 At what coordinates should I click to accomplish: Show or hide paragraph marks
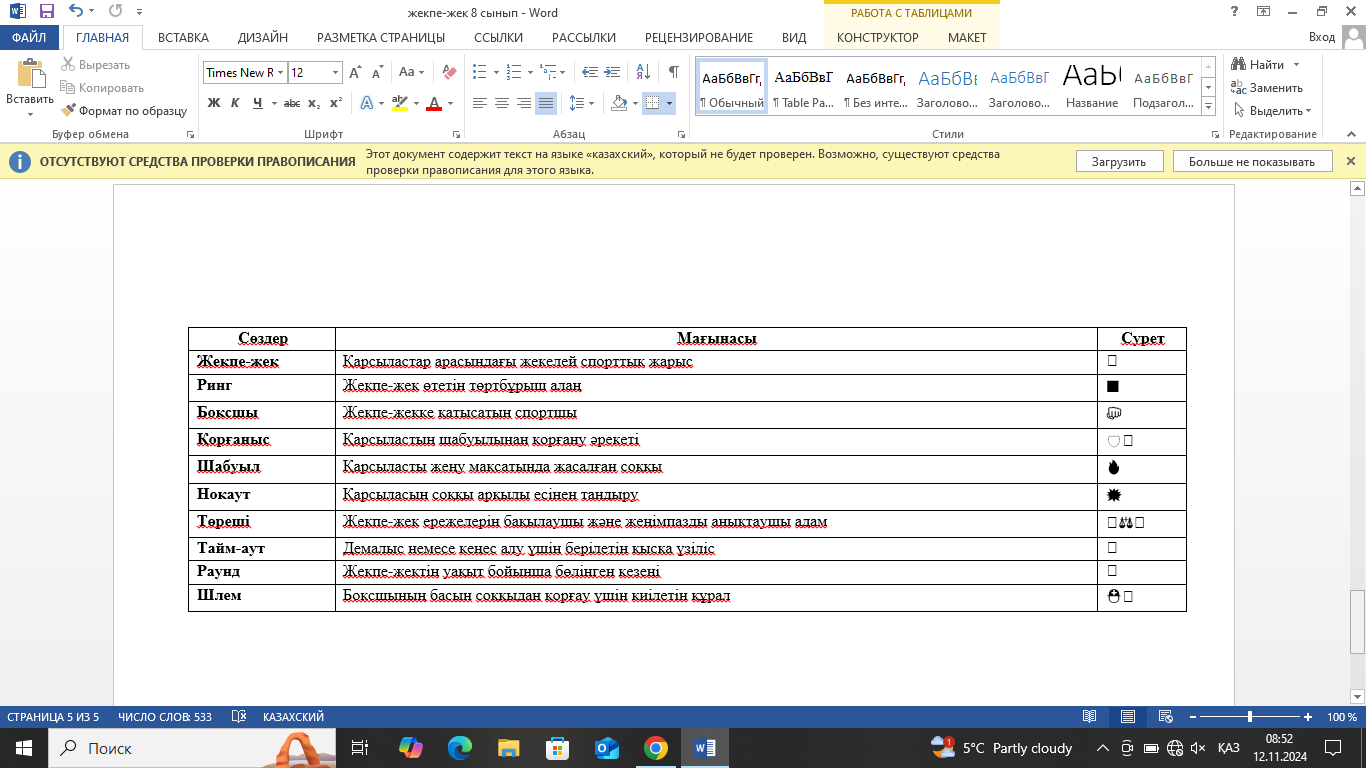pos(673,72)
